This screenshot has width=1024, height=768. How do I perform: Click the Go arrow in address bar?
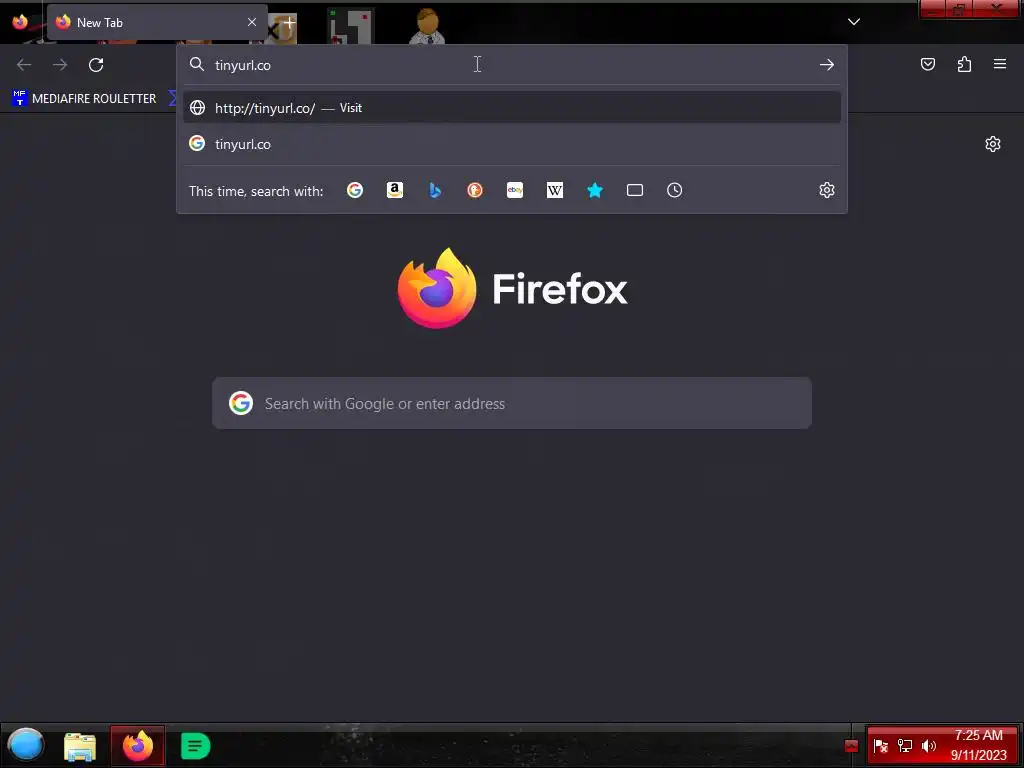point(827,65)
